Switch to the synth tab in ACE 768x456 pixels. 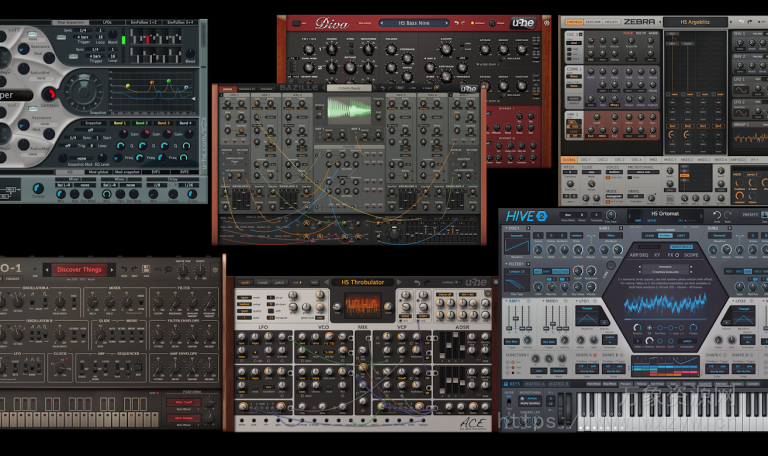[245, 282]
